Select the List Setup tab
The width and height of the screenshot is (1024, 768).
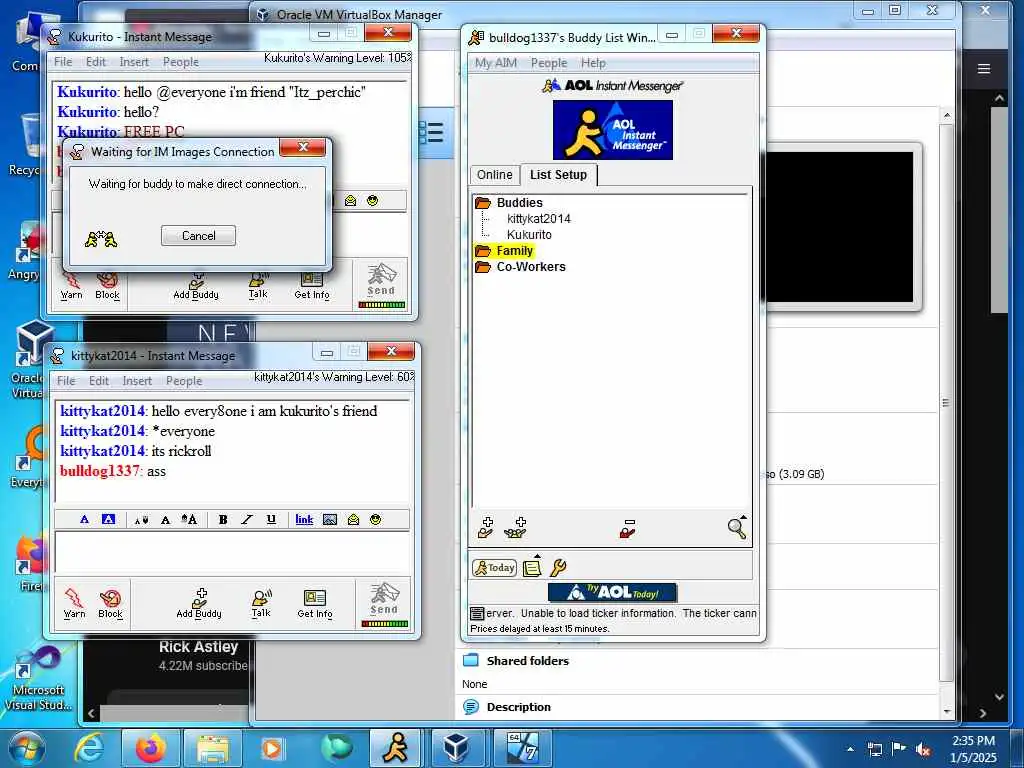coord(558,174)
